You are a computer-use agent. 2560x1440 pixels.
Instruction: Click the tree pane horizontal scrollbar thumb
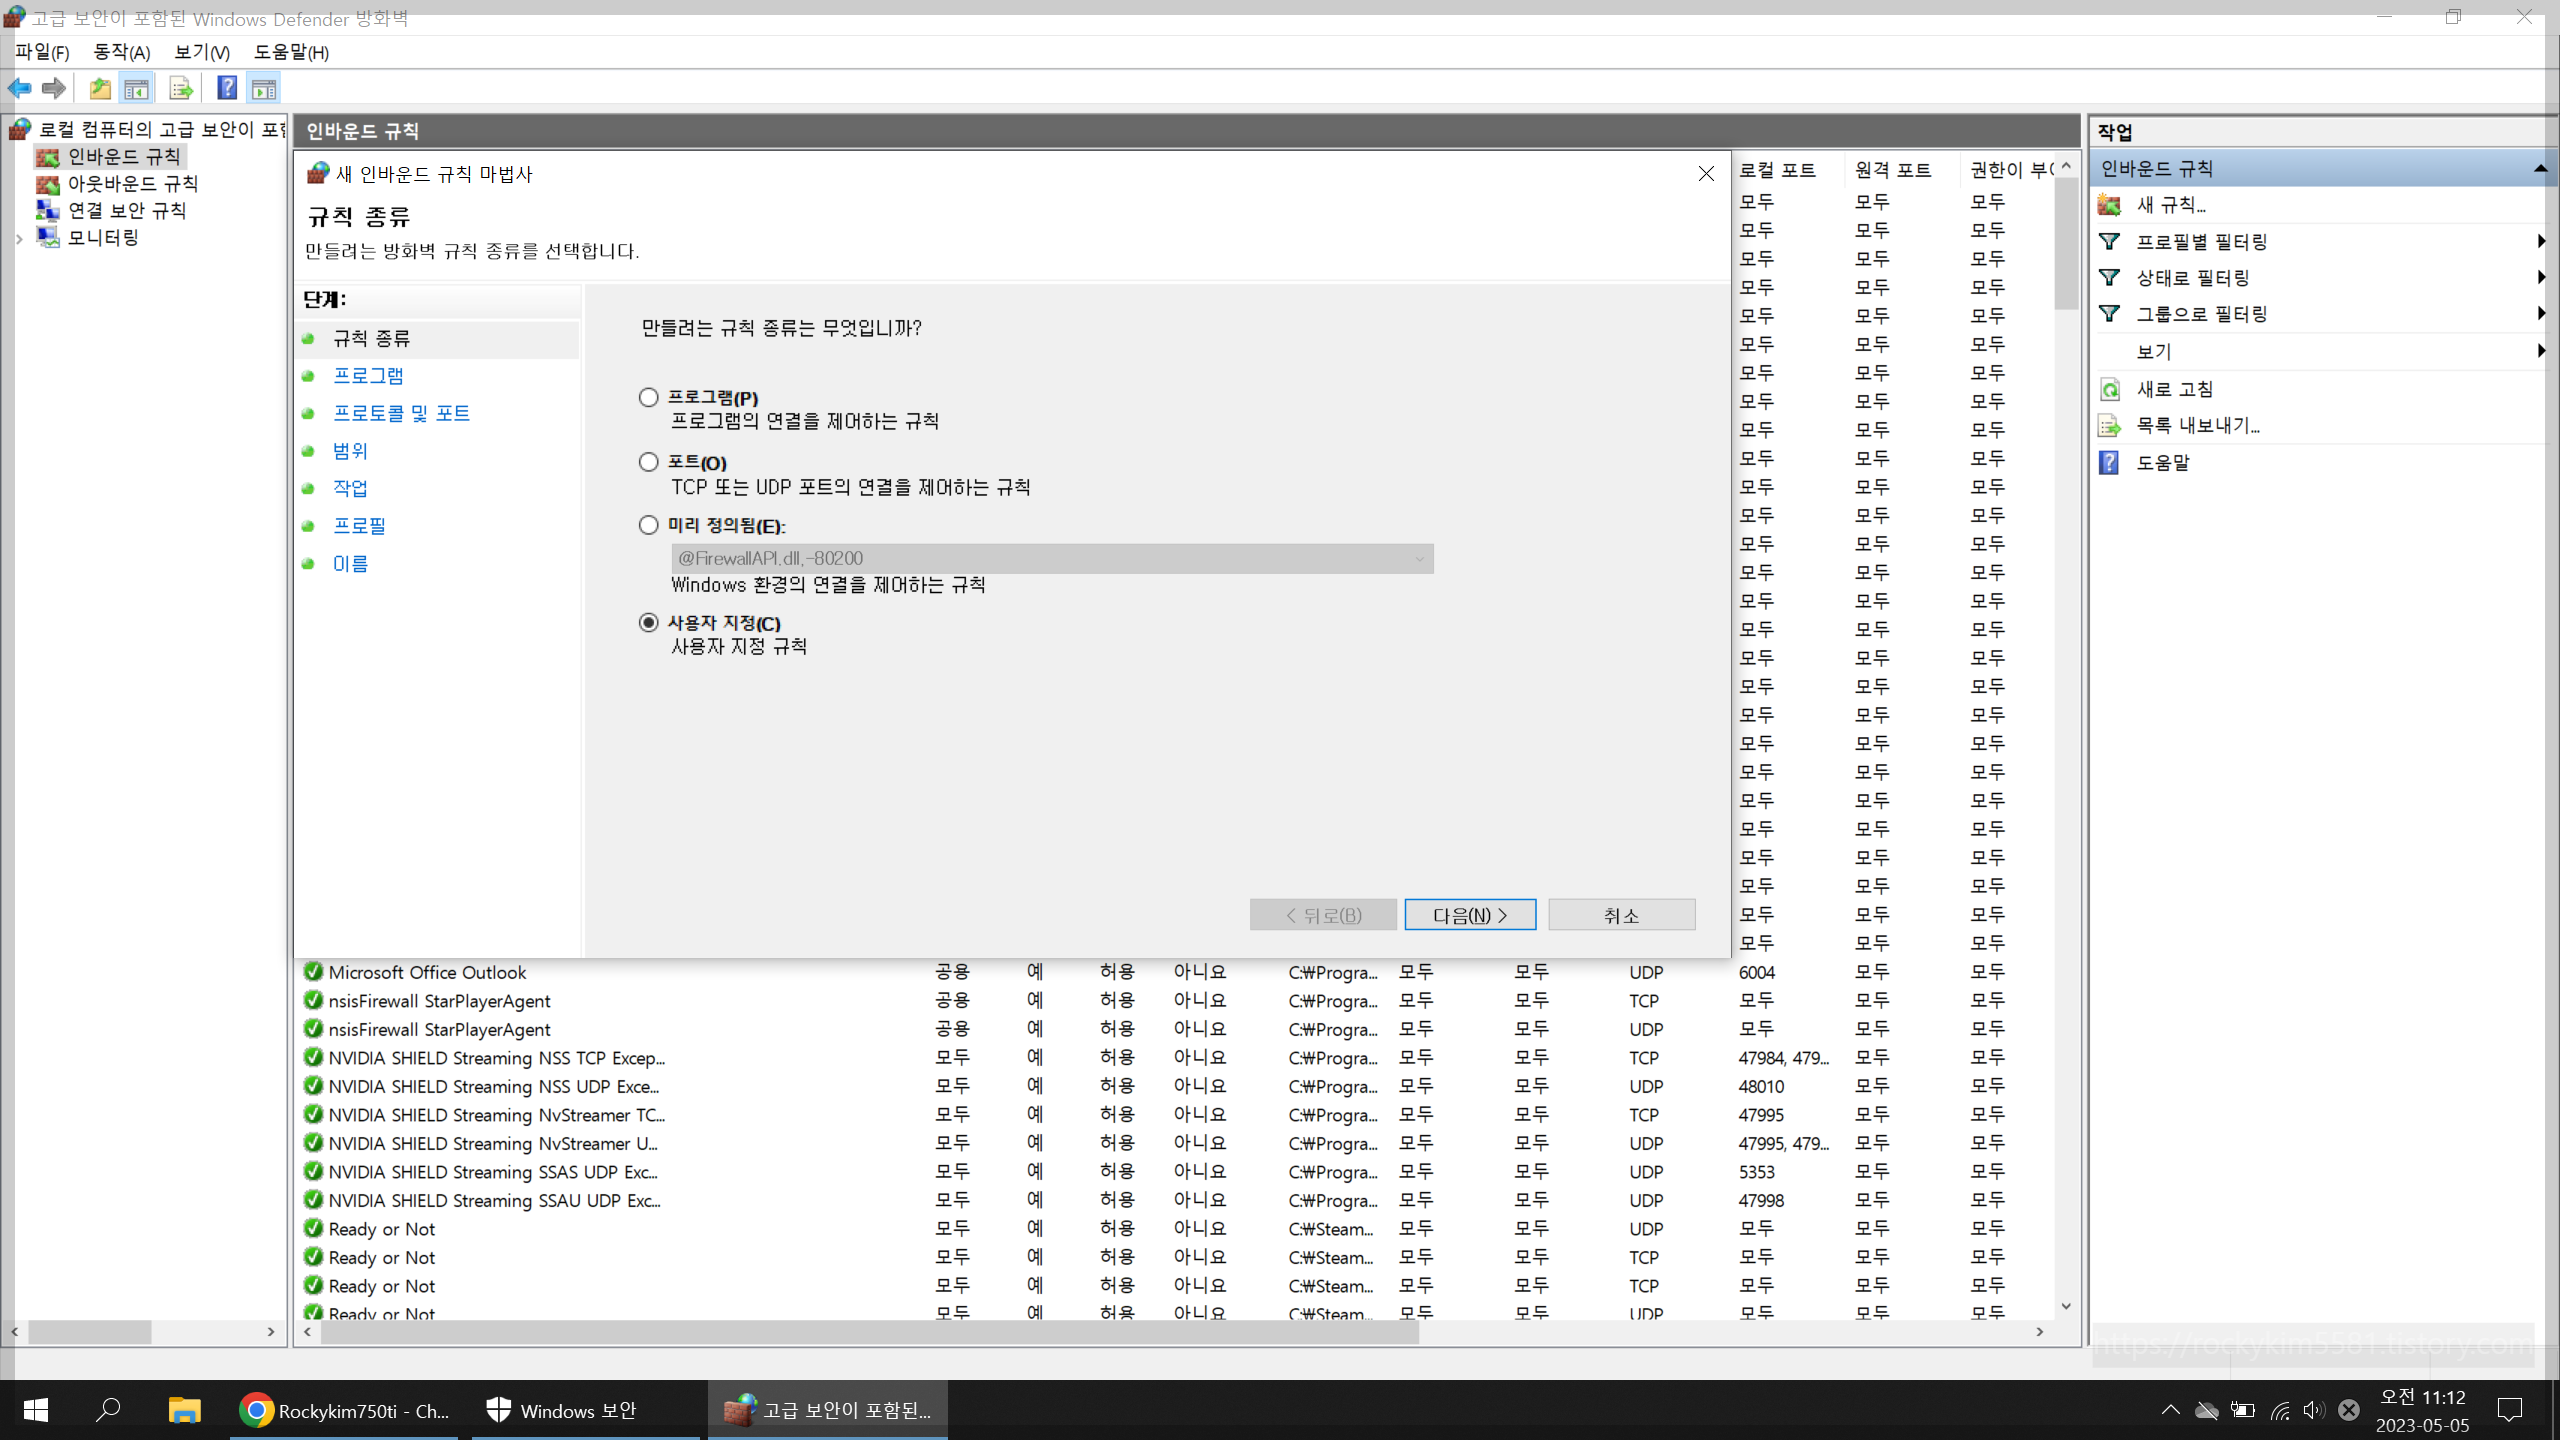click(x=90, y=1332)
